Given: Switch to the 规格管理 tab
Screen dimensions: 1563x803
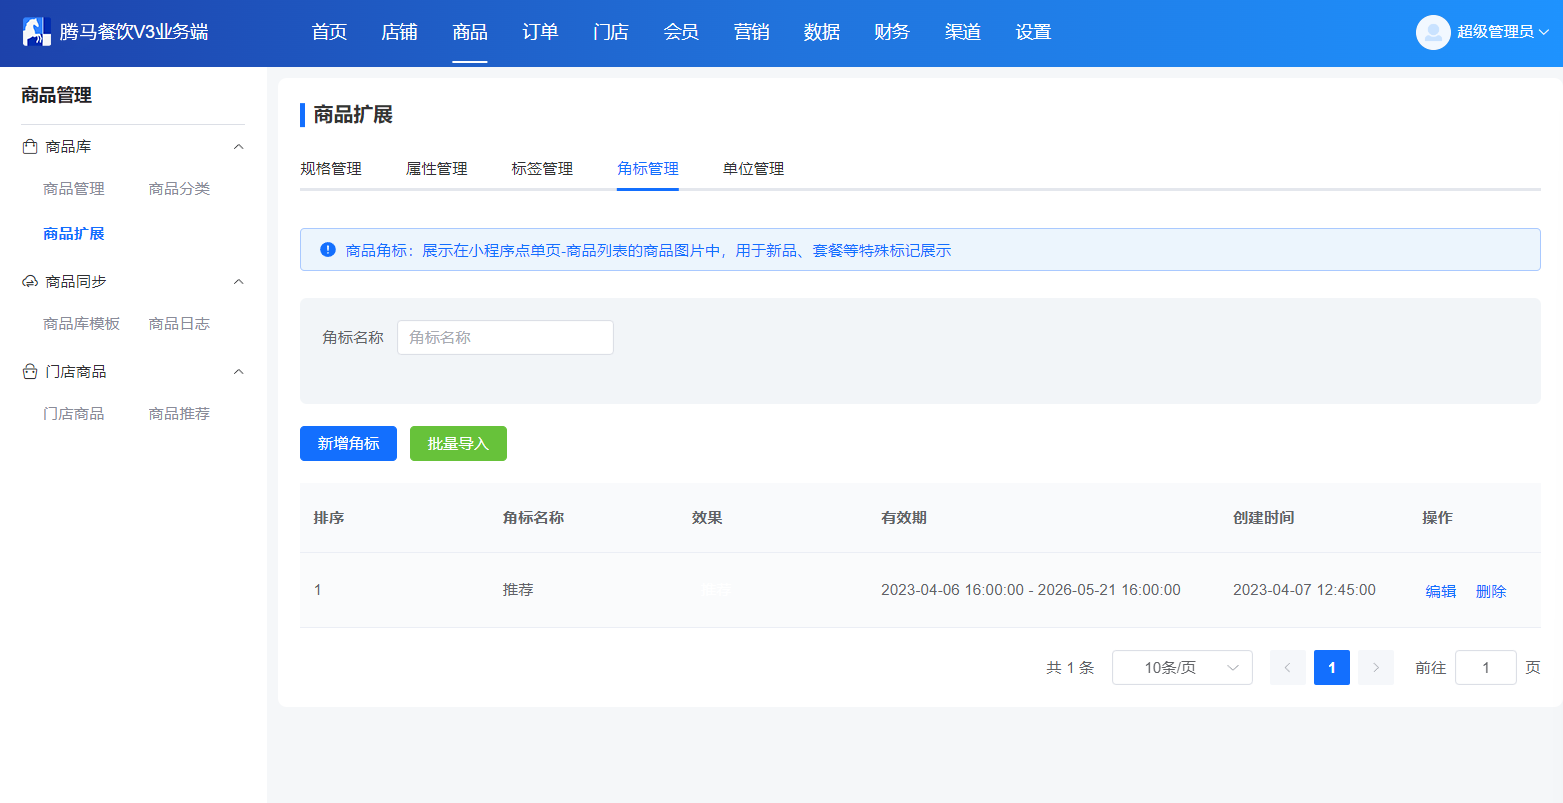Looking at the screenshot, I should [x=331, y=169].
